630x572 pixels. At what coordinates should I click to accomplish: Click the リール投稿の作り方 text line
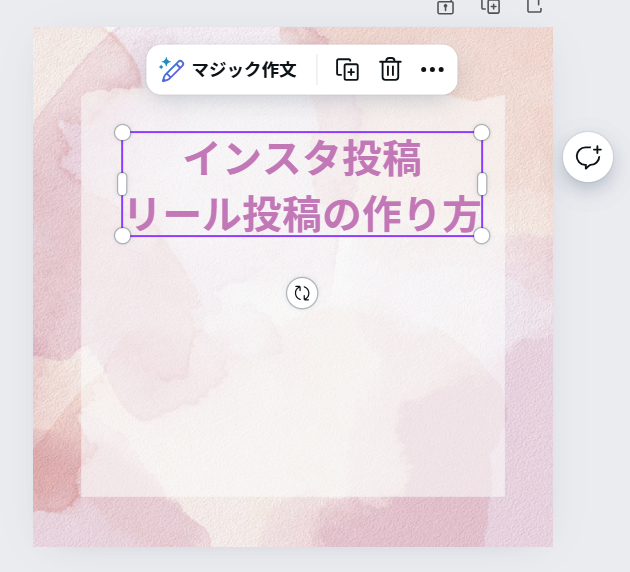303,214
